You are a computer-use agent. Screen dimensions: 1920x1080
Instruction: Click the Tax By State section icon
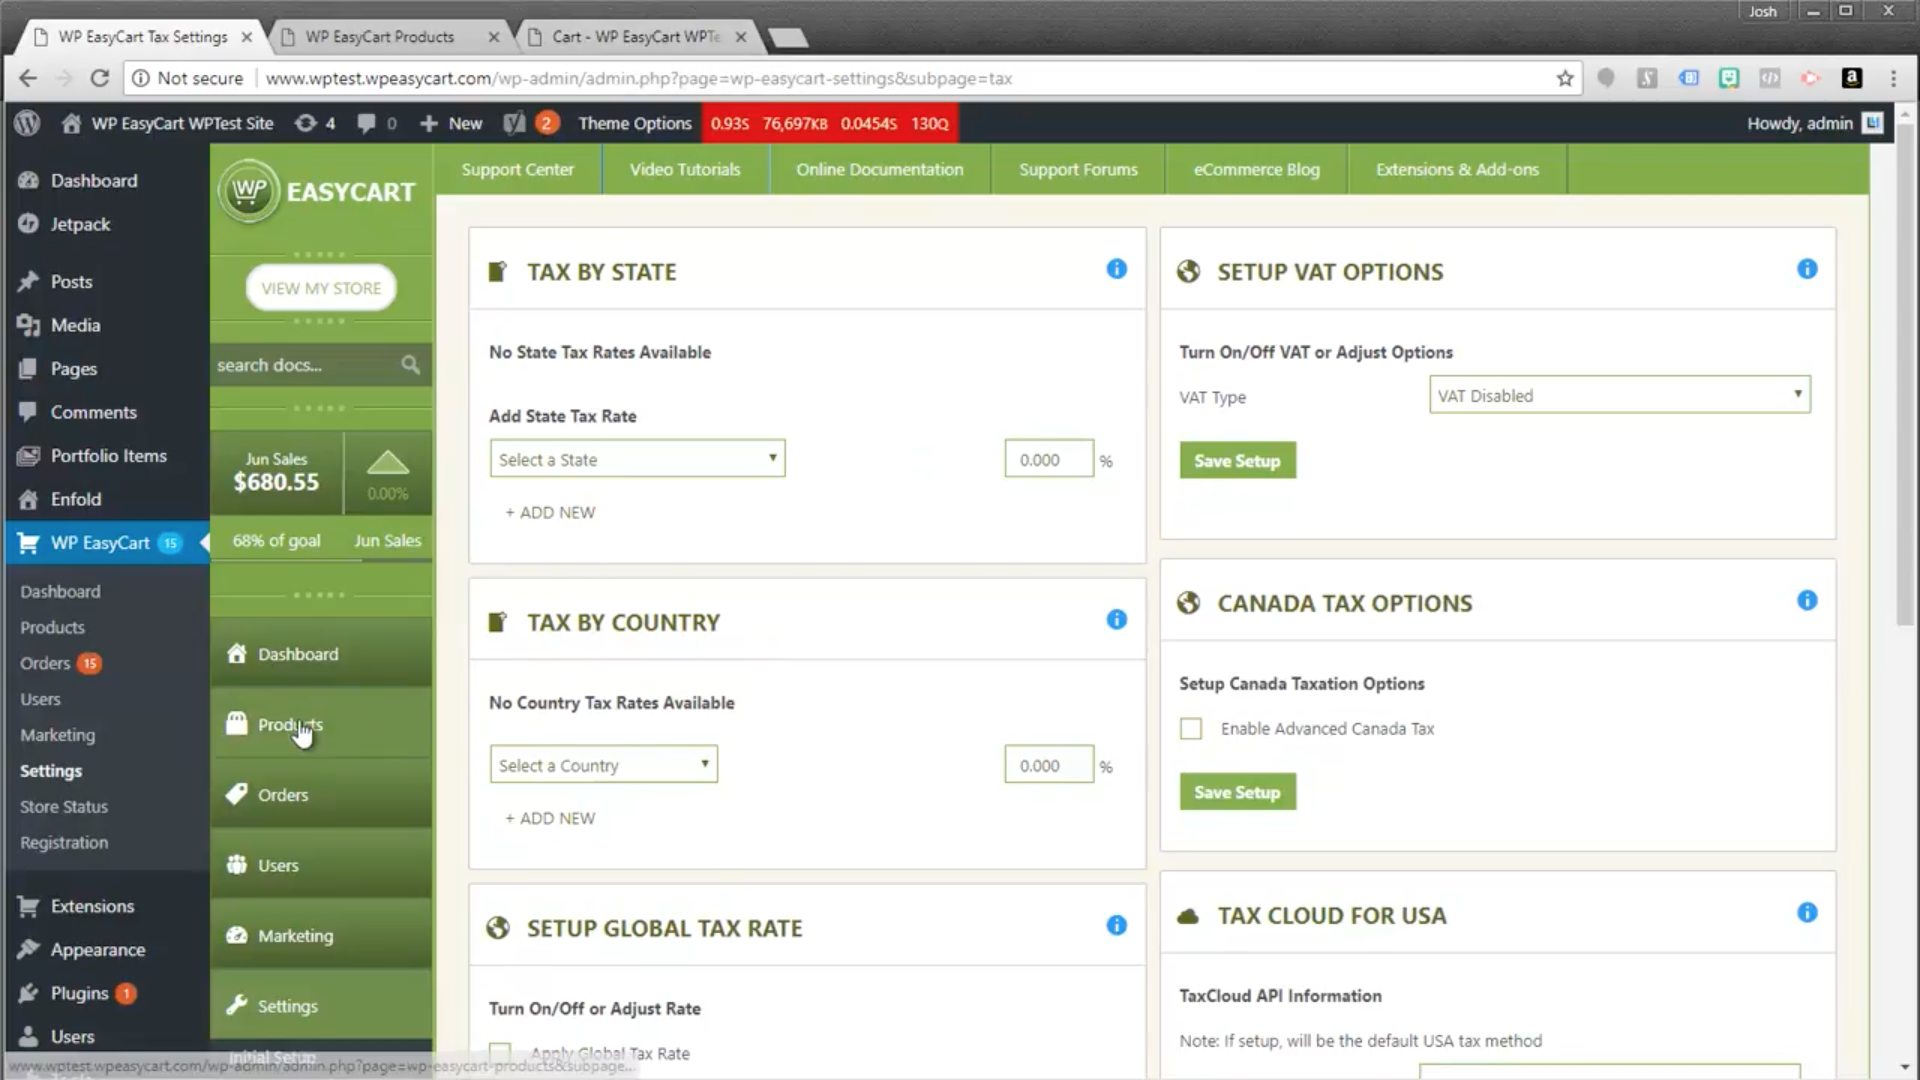click(x=497, y=272)
